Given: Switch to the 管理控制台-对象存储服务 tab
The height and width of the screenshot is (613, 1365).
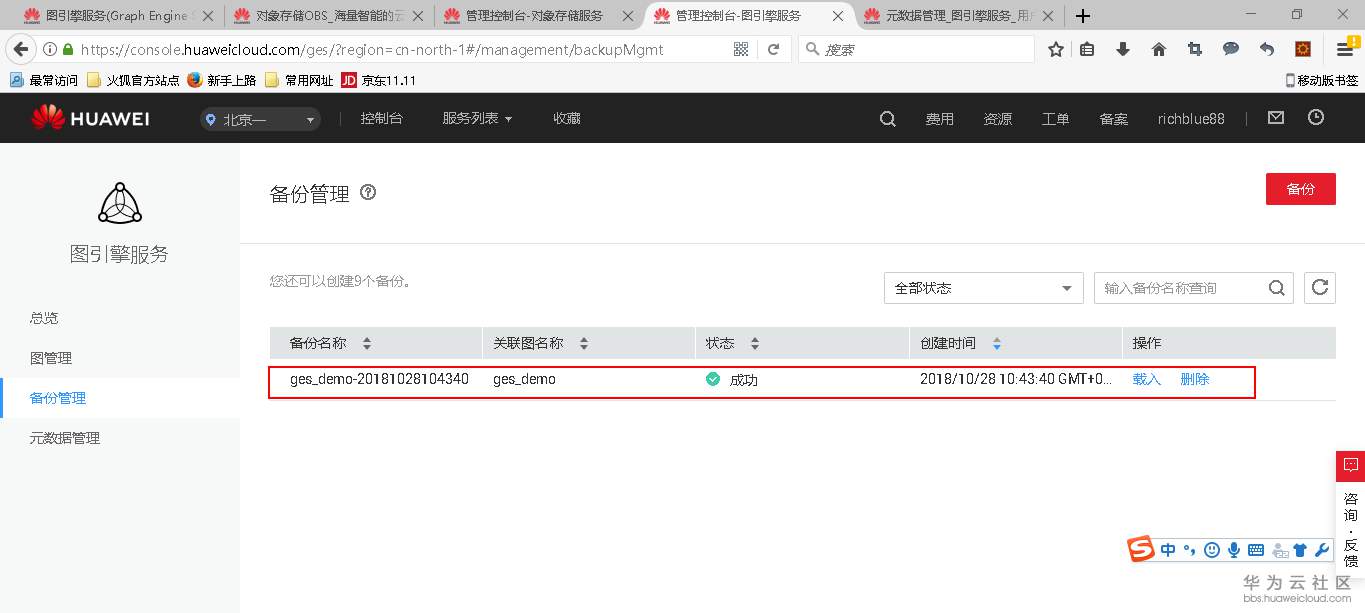Looking at the screenshot, I should 540,16.
